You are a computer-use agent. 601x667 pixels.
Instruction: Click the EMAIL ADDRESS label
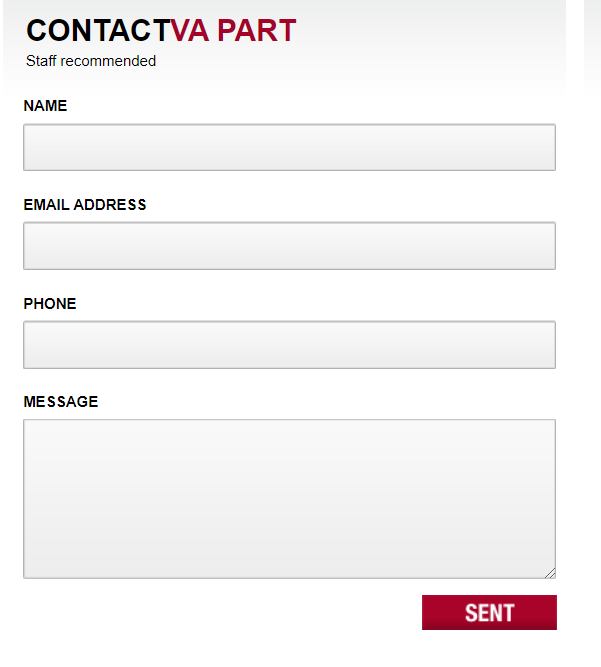(85, 205)
